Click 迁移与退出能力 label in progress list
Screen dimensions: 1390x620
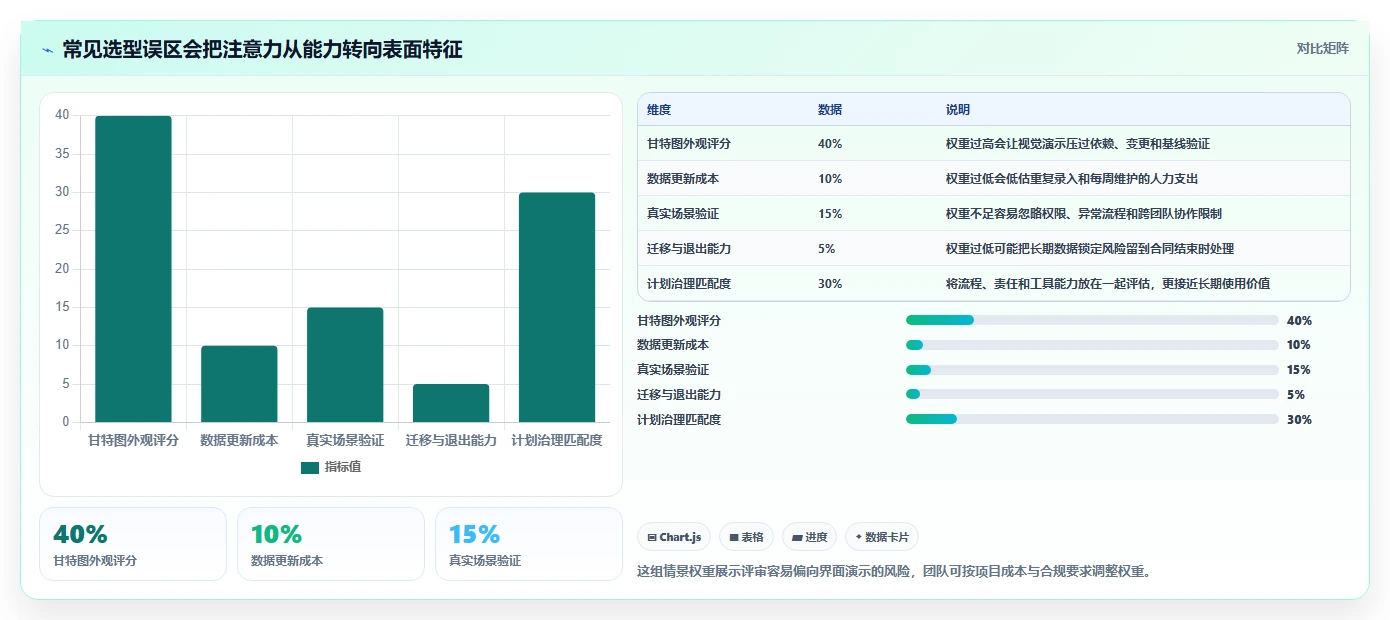679,395
